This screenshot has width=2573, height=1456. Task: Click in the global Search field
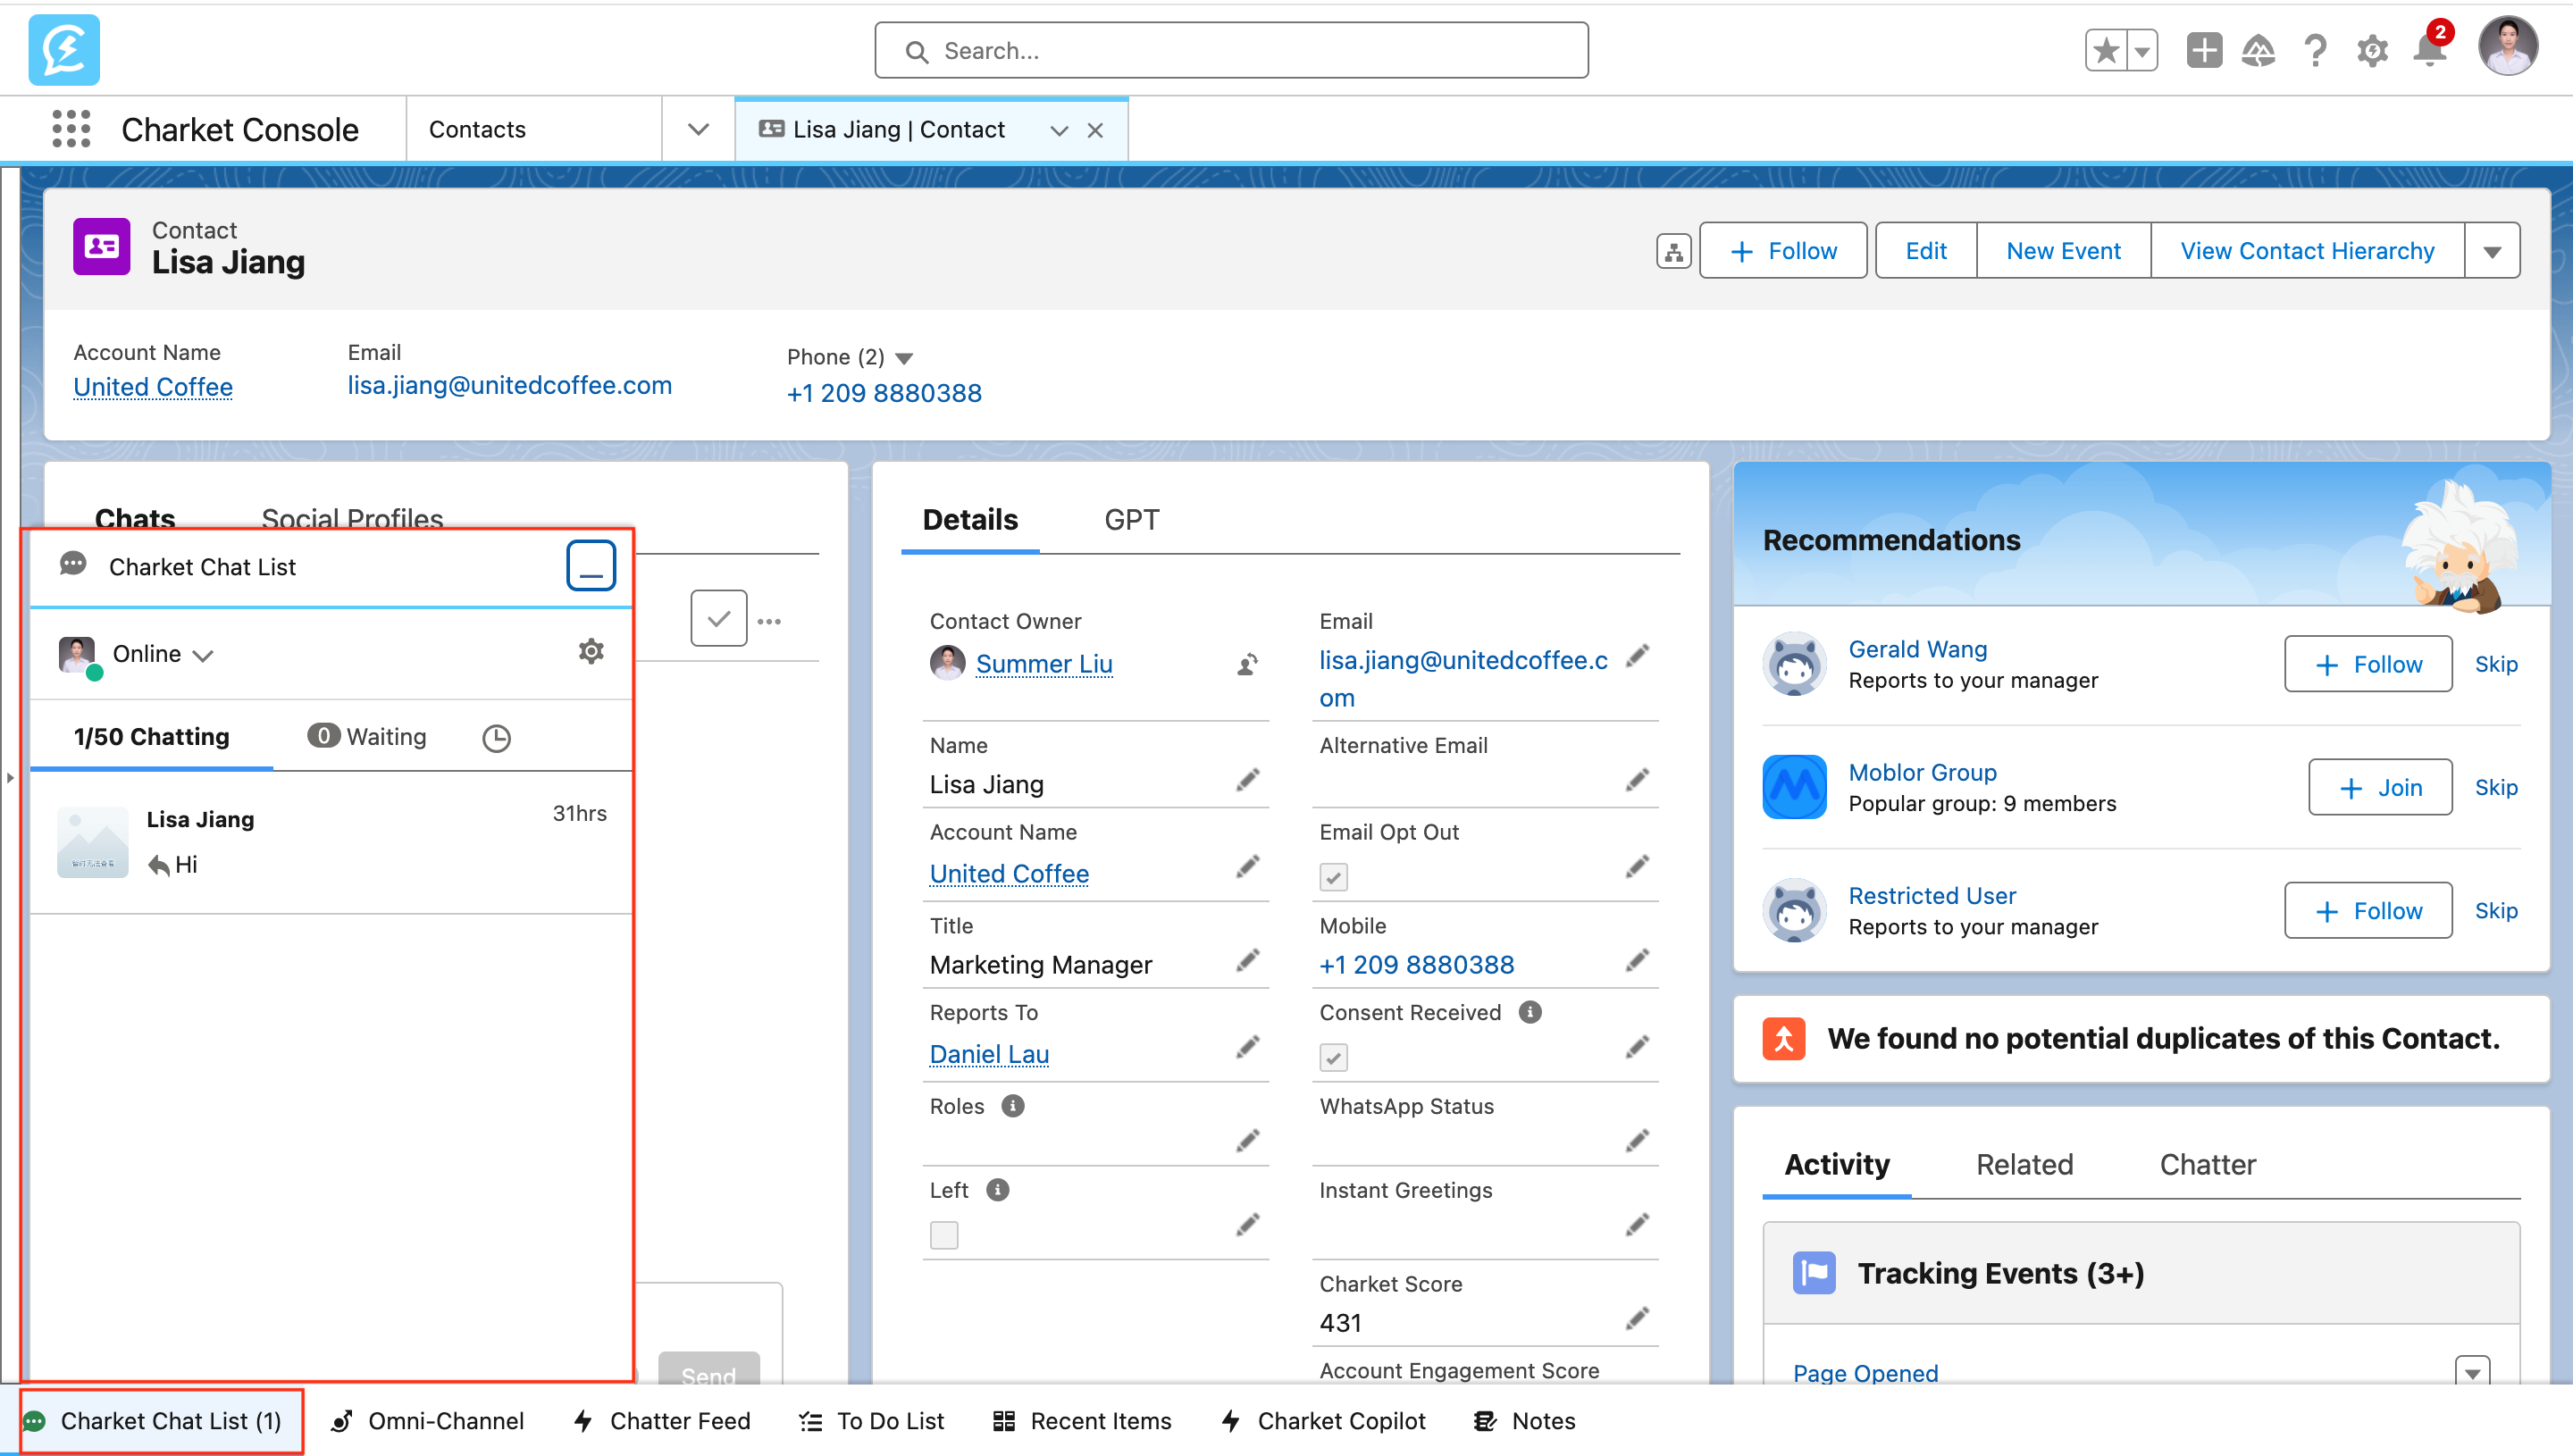[1231, 50]
